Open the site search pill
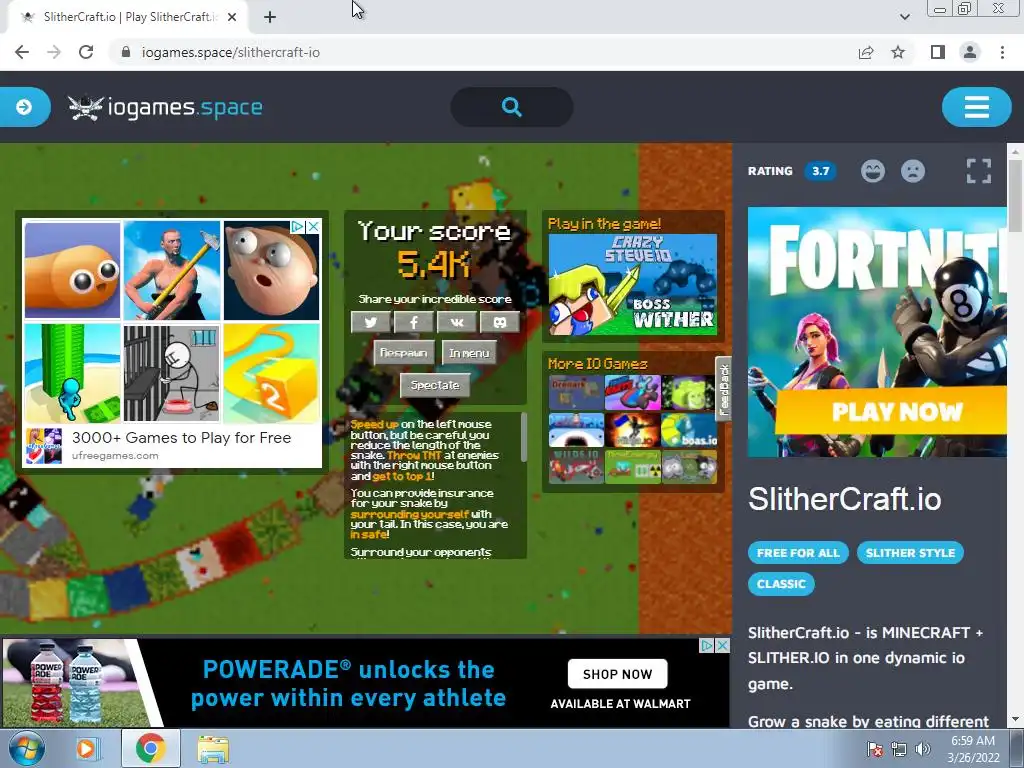Image resolution: width=1024 pixels, height=768 pixels. pos(512,107)
